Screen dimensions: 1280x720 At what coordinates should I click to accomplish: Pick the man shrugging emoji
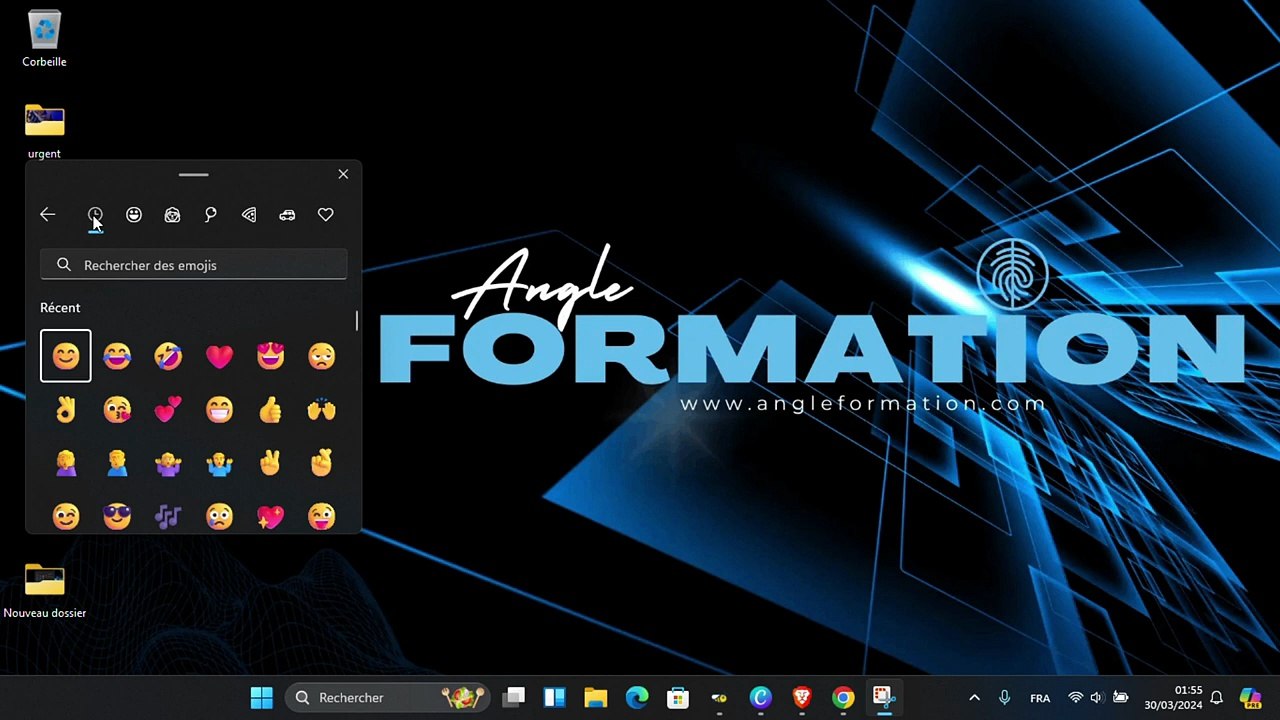click(219, 463)
